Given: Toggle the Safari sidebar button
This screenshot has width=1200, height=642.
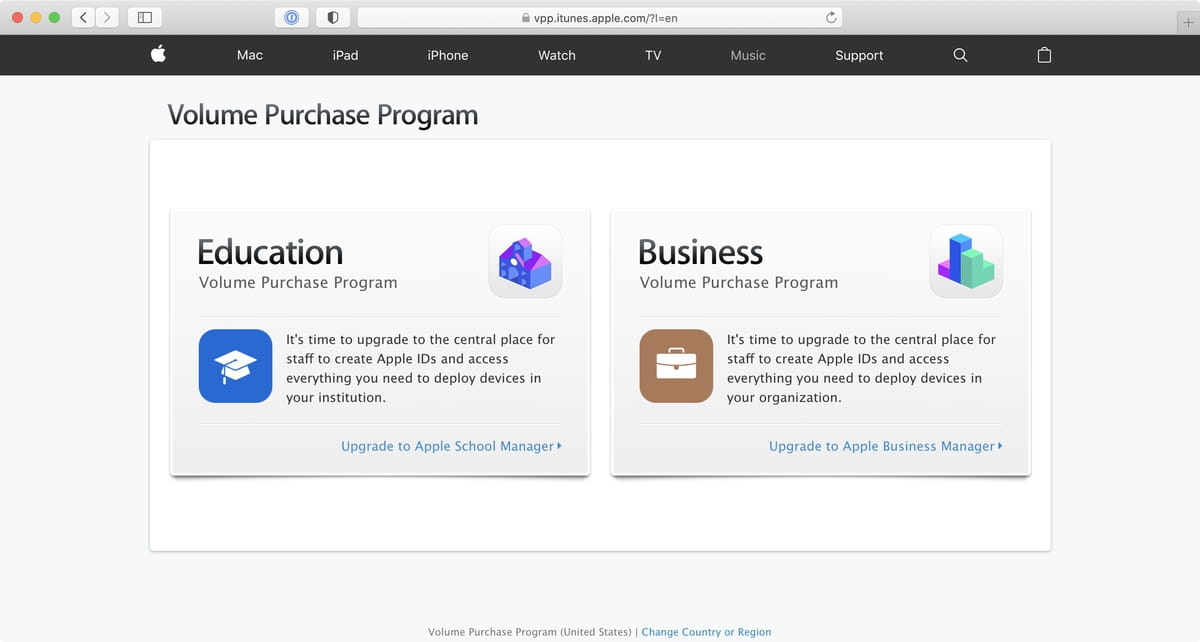Looking at the screenshot, I should (145, 17).
